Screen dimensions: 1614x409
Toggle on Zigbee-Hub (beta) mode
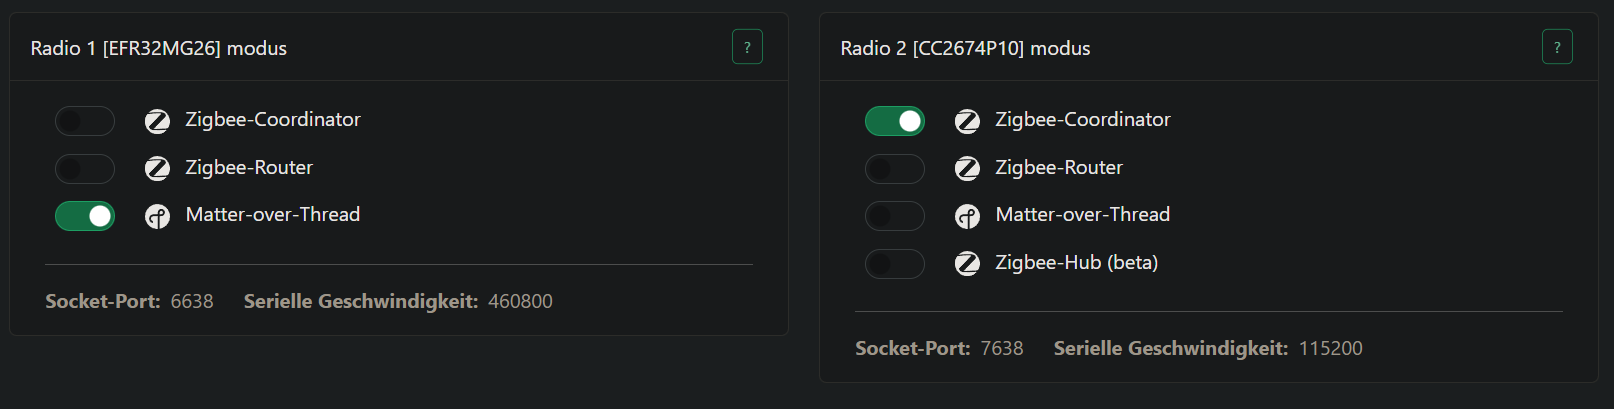click(x=895, y=263)
